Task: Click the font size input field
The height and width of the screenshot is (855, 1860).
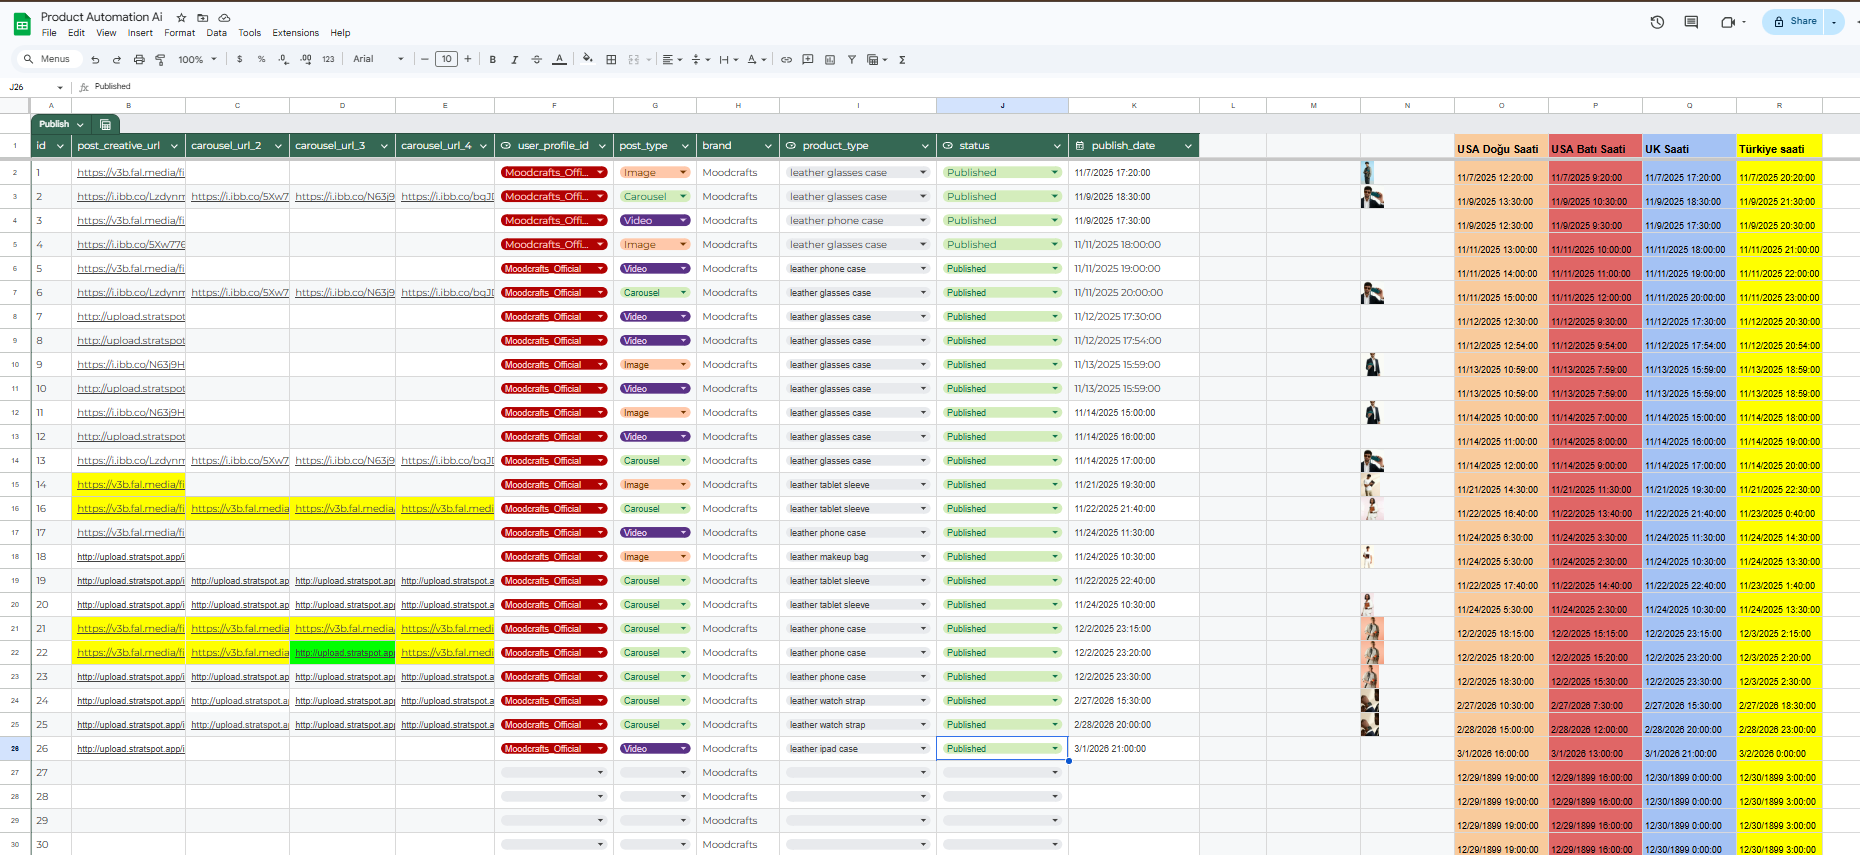Action: point(446,59)
